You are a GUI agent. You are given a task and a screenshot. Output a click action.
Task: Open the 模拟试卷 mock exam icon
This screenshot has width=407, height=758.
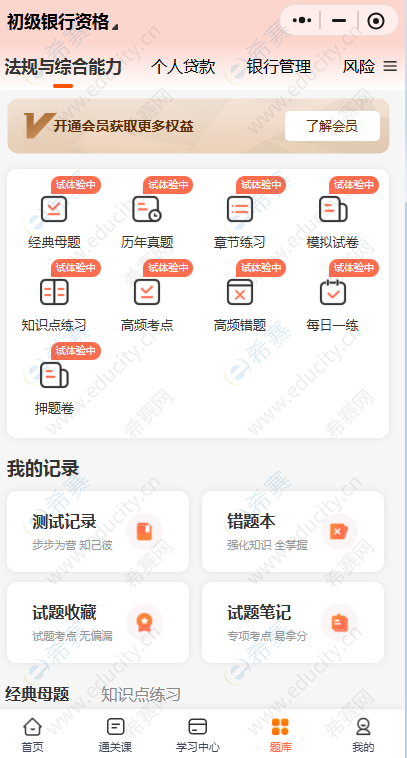point(333,209)
